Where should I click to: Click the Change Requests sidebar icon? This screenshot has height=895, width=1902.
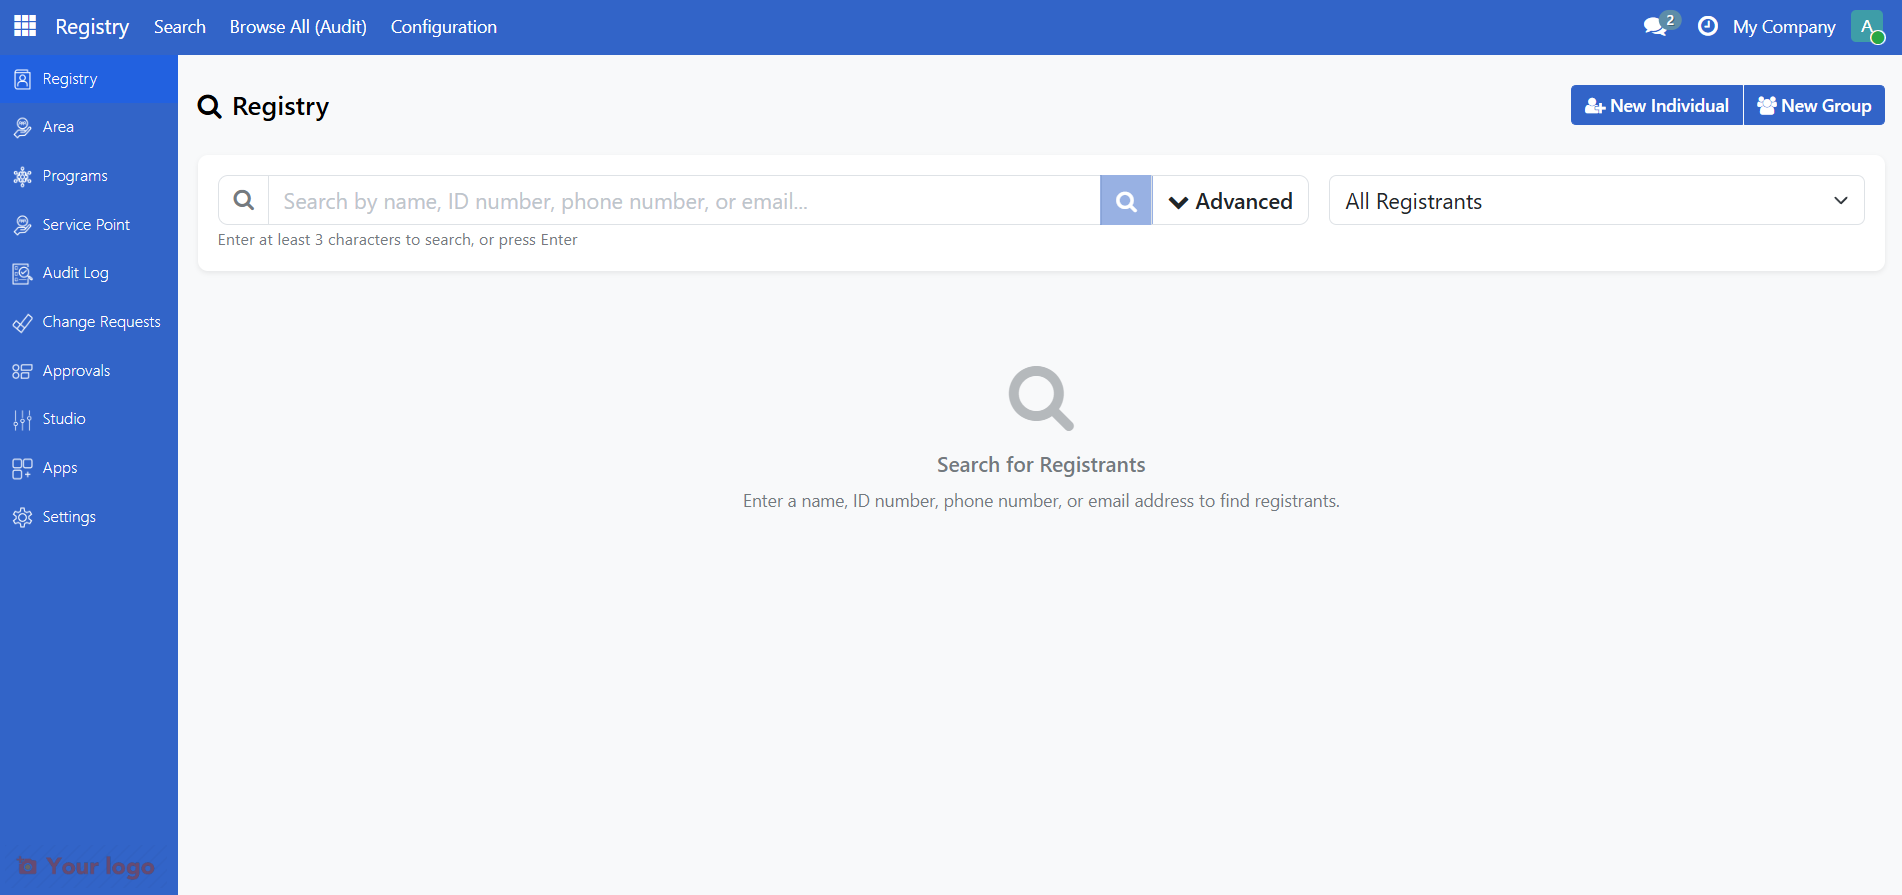click(22, 322)
